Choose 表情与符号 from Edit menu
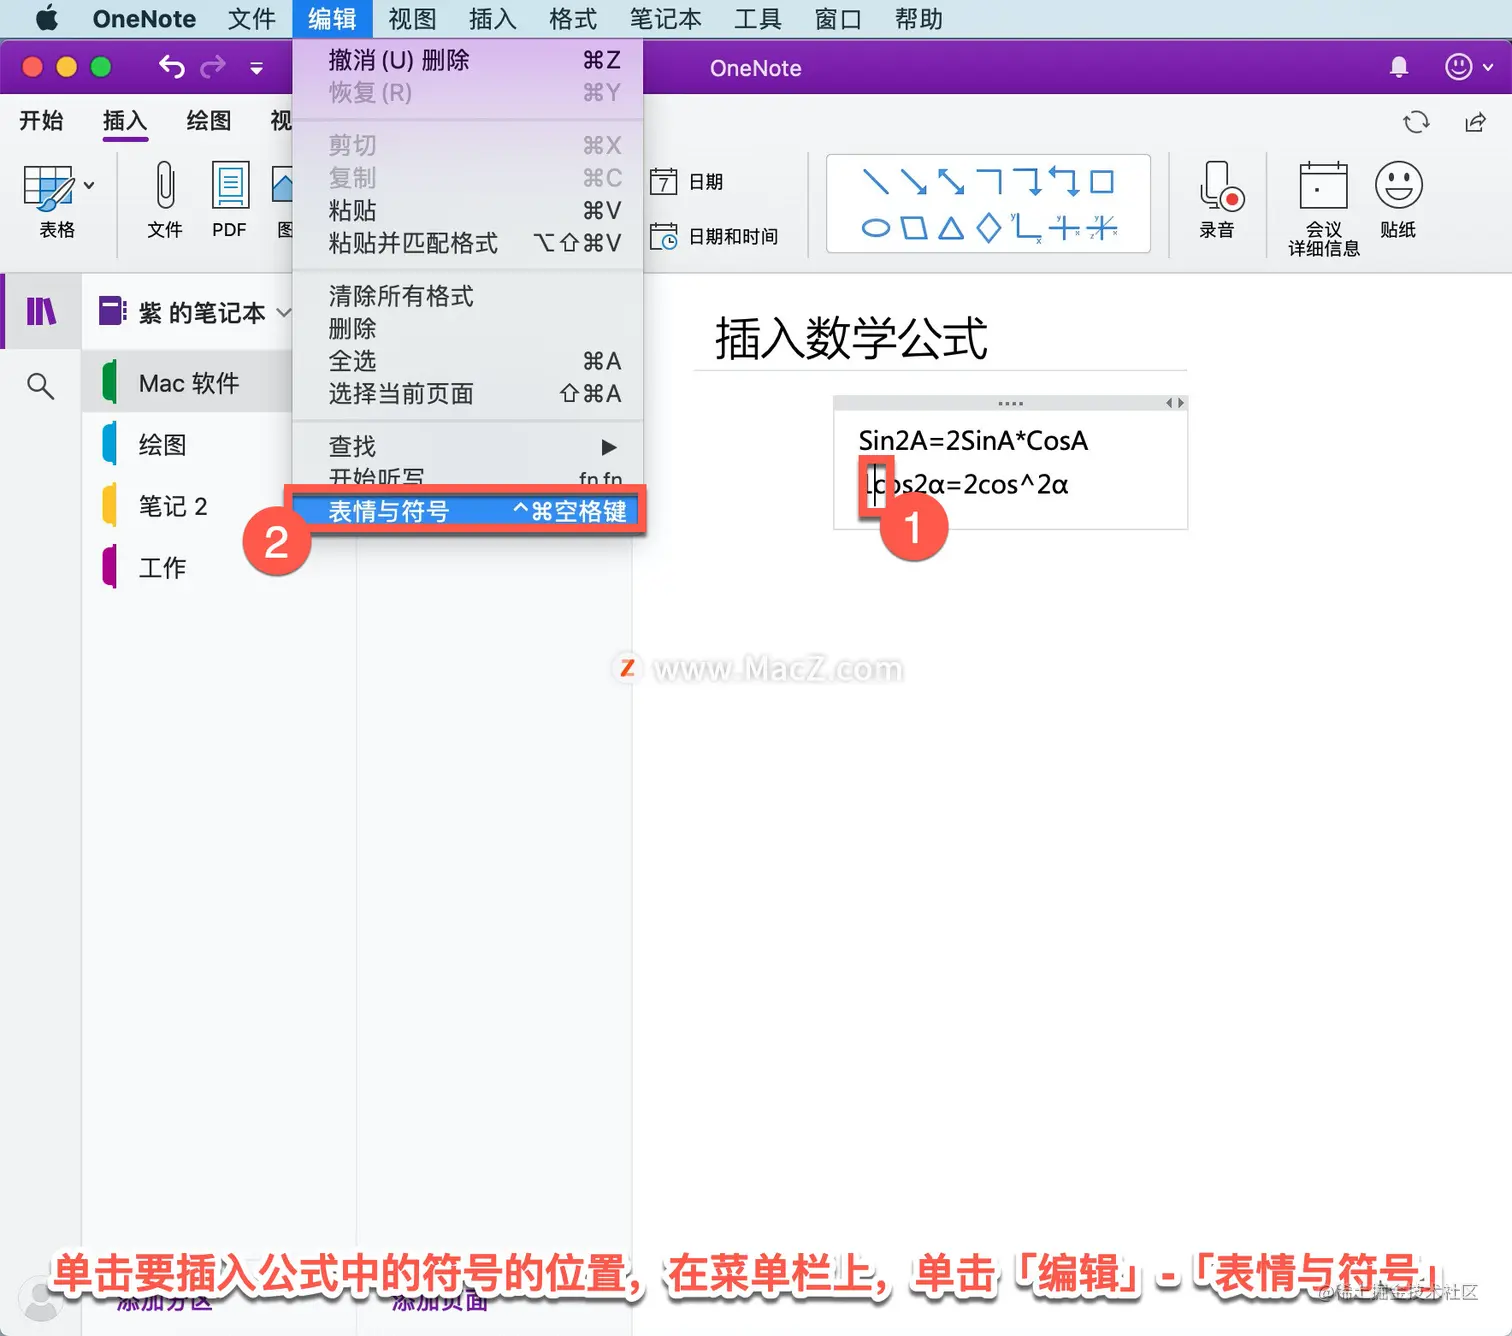Image resolution: width=1512 pixels, height=1336 pixels. point(468,511)
